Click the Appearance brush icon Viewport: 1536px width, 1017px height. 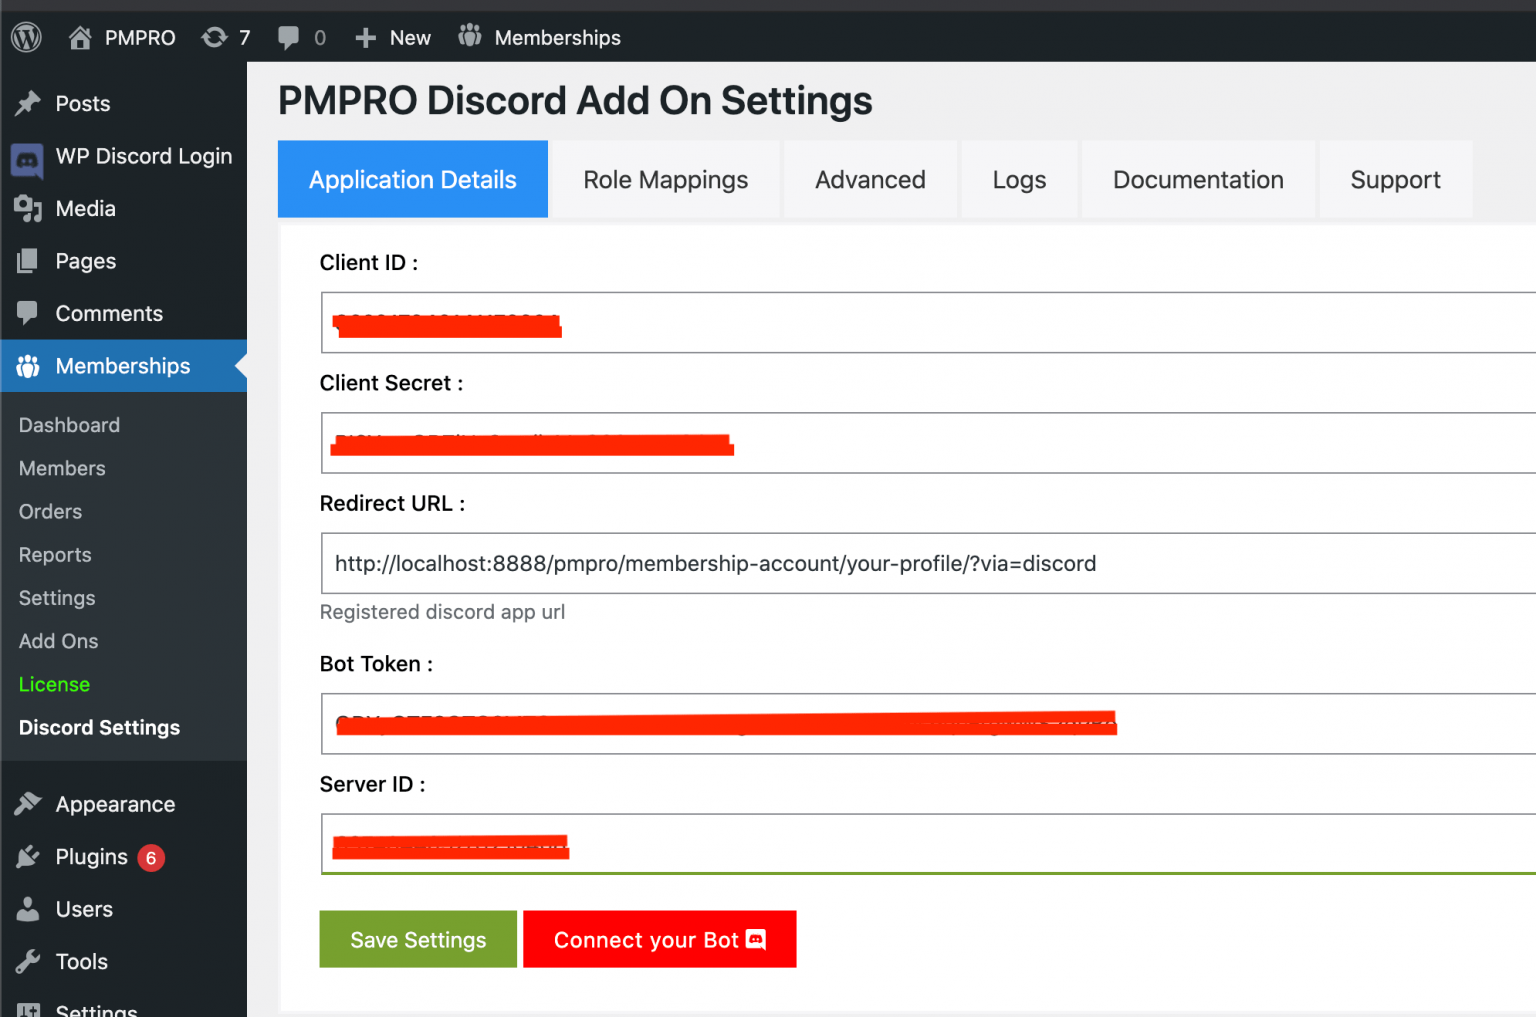[x=29, y=803]
